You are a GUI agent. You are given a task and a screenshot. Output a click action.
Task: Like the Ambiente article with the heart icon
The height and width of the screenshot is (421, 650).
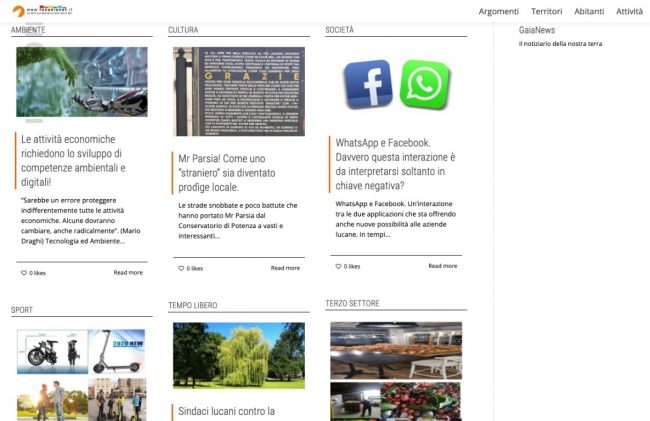click(x=24, y=273)
